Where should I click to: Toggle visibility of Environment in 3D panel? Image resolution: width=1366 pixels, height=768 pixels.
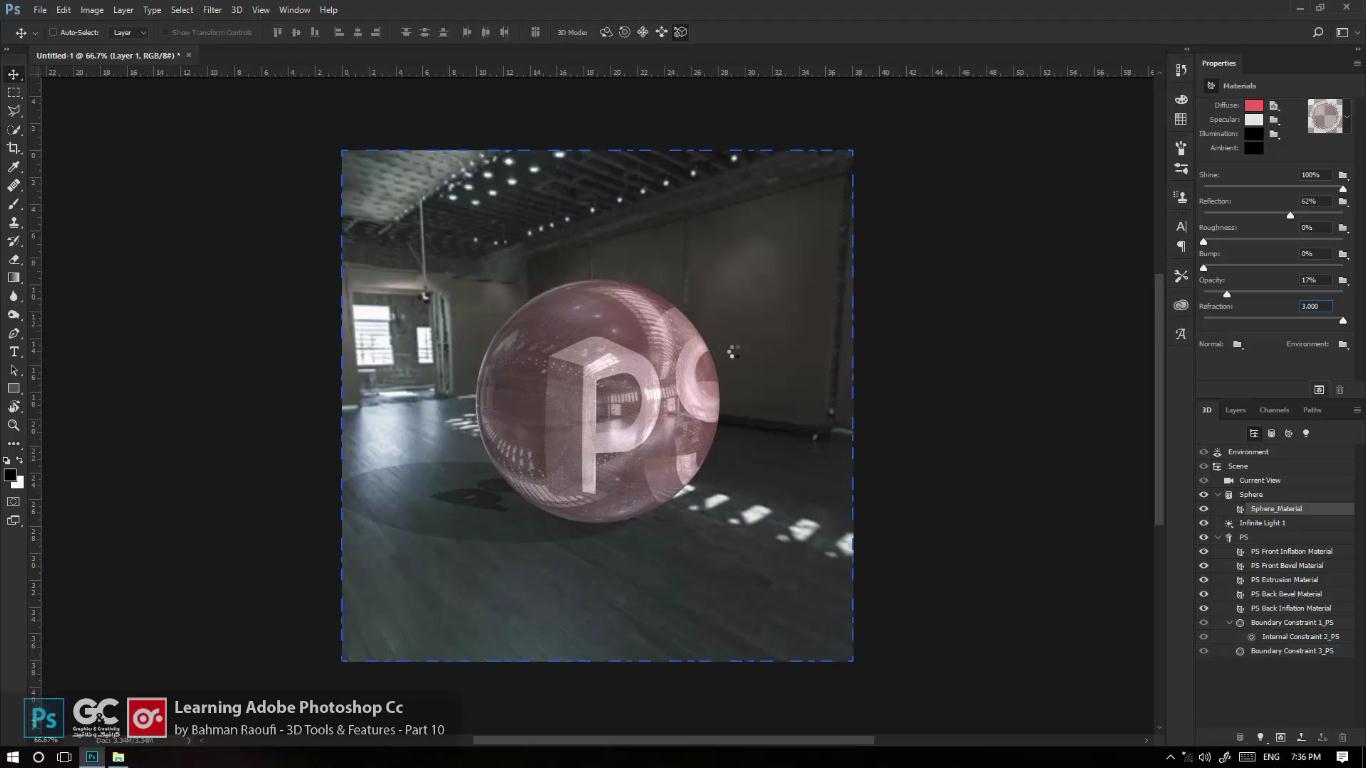pos(1204,452)
